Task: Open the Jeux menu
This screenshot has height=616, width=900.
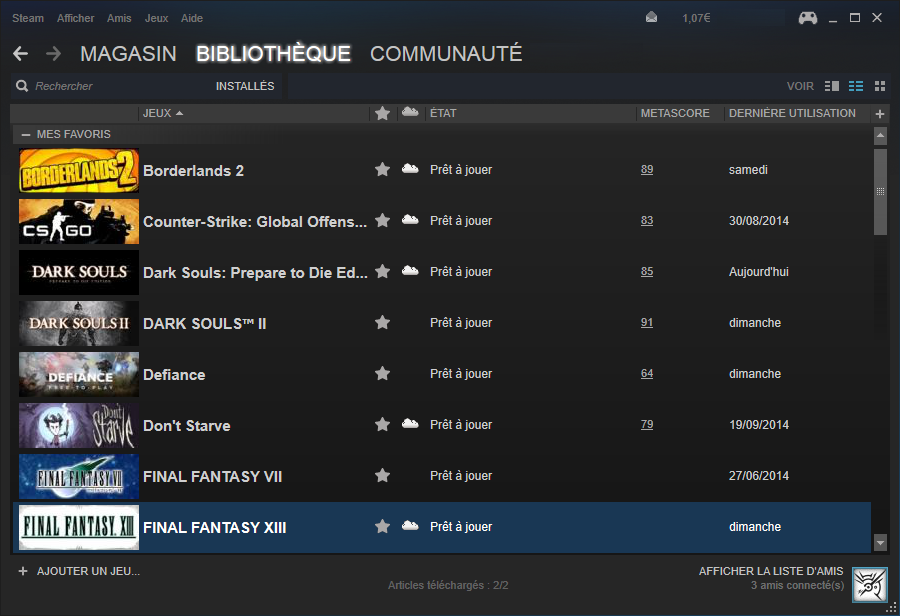Action: (x=156, y=18)
